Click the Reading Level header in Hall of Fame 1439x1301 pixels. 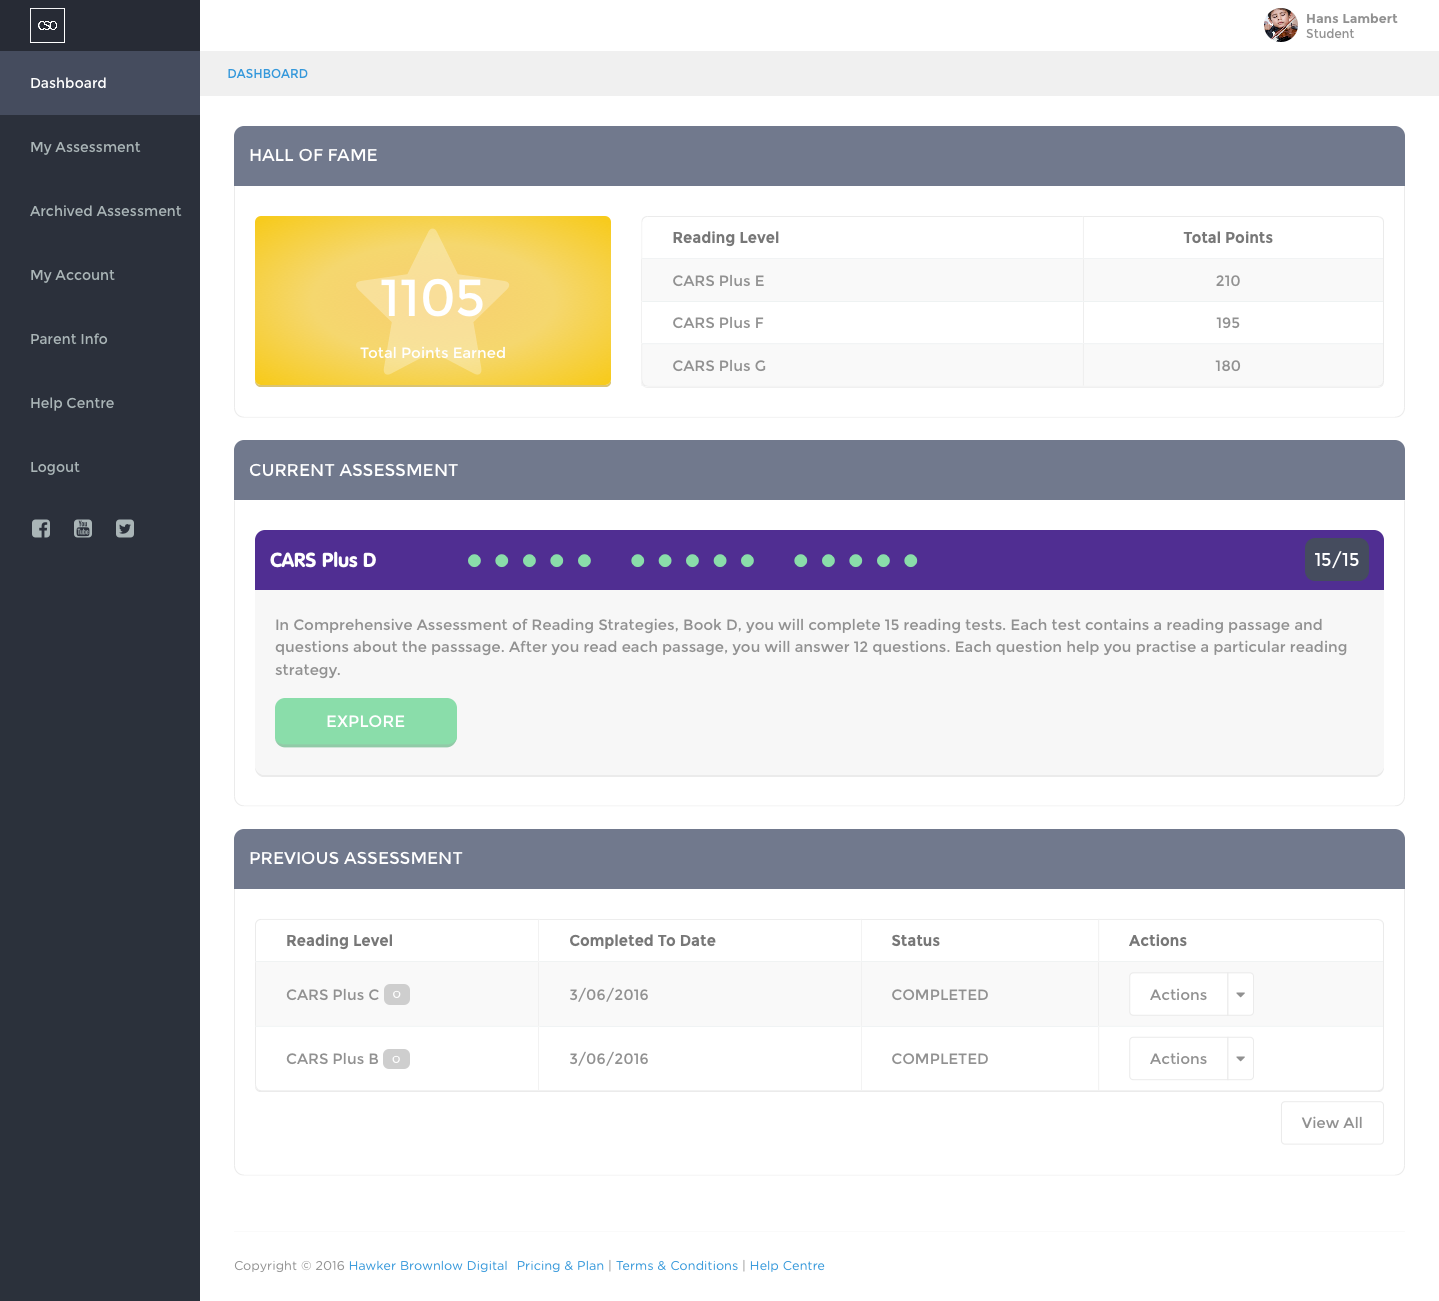point(725,238)
